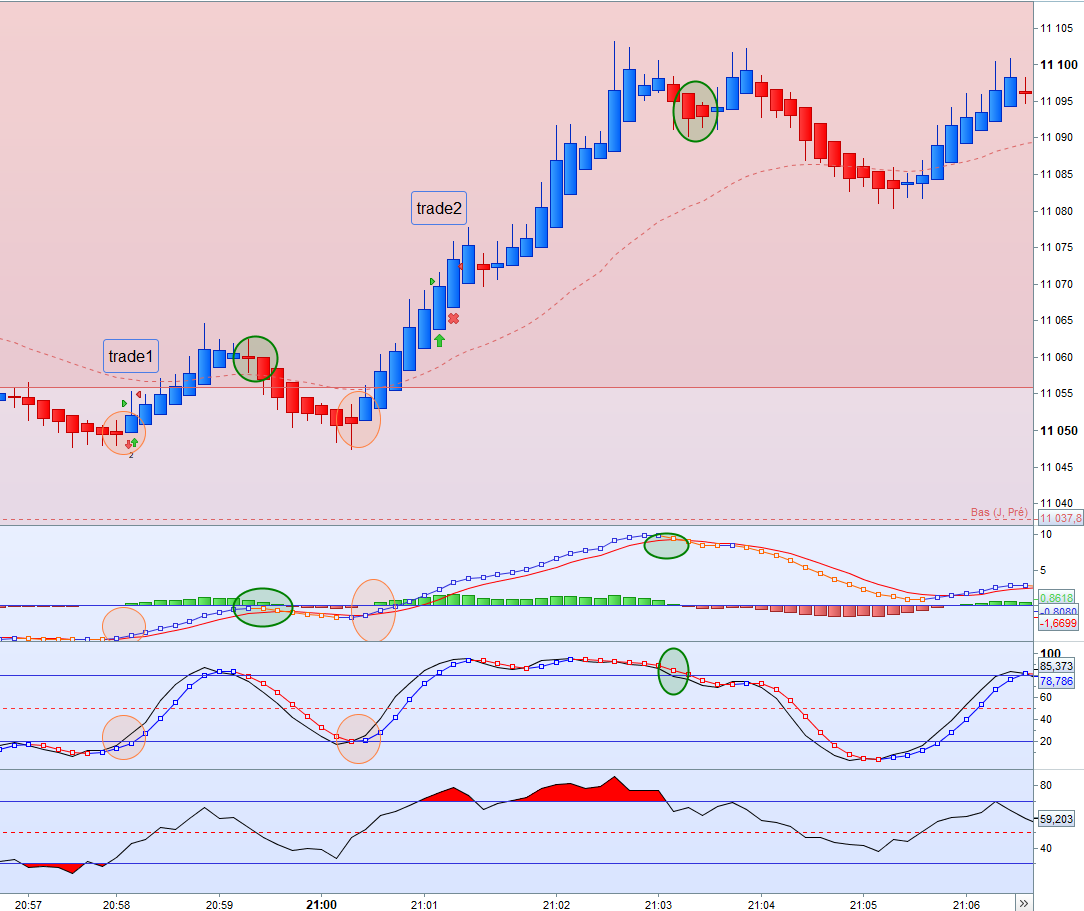Click the 100 level on the stochastic scale
The width and height of the screenshot is (1084, 911).
click(1050, 653)
